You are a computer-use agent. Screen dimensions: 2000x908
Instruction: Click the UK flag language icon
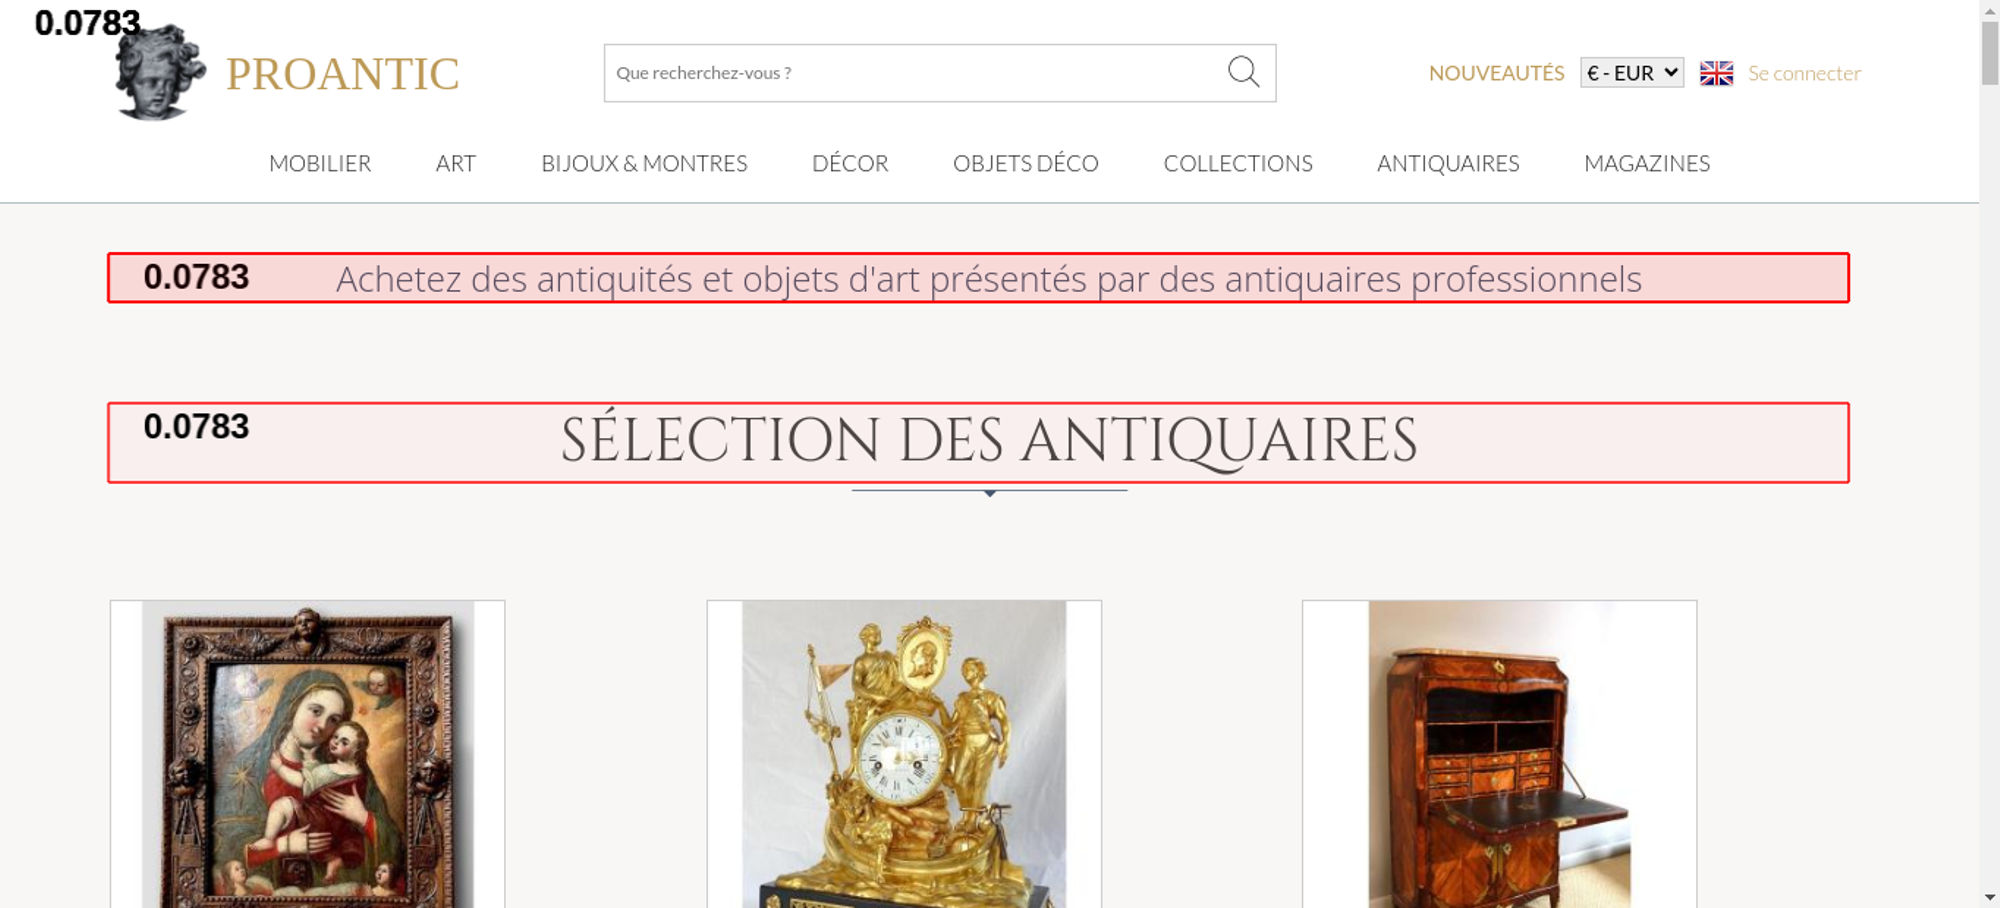(x=1716, y=73)
